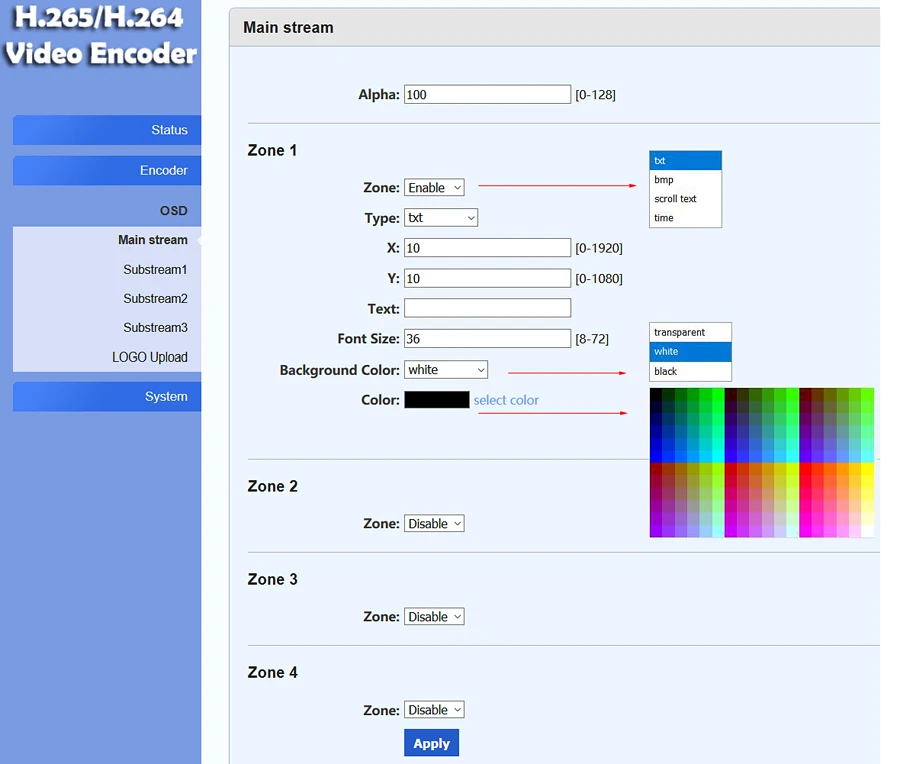Go to Substream2 OSD page

coord(155,298)
